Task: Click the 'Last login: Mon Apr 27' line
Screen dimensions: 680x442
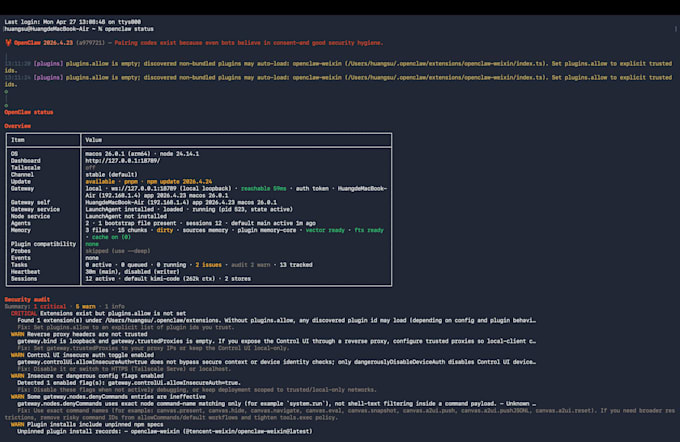Action: point(72,22)
